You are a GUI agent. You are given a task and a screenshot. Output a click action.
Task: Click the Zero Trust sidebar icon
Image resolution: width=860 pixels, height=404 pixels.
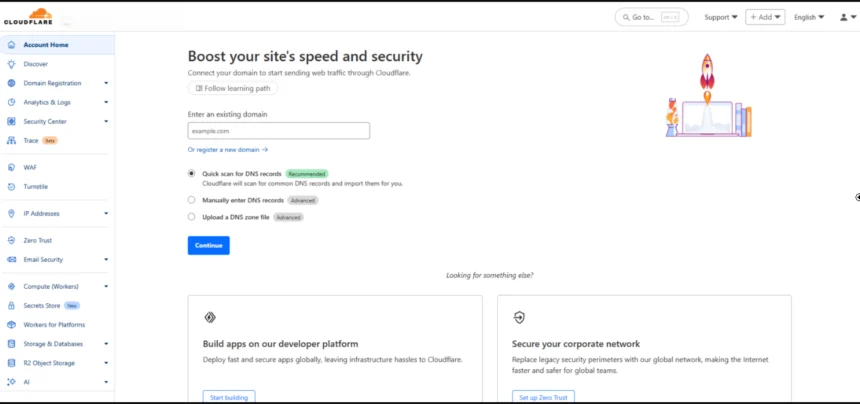(x=11, y=241)
